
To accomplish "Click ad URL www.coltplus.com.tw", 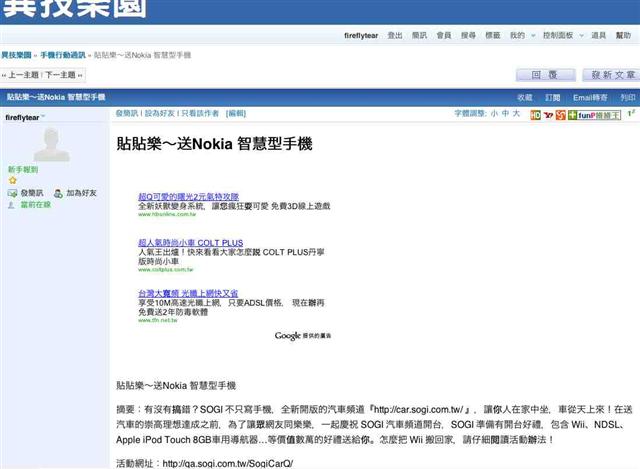I will pos(166,270).
